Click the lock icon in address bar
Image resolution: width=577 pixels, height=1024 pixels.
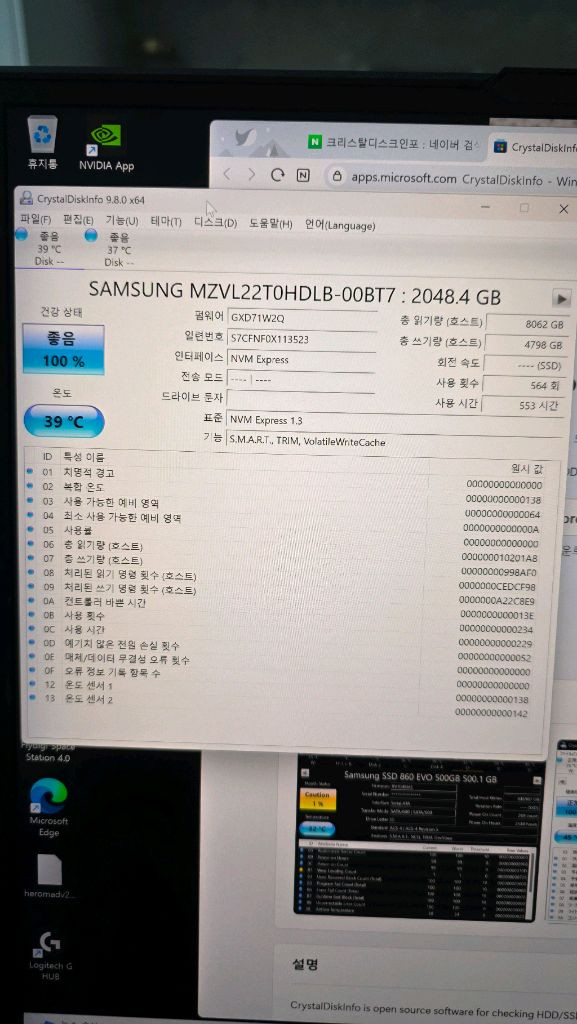[x=337, y=176]
